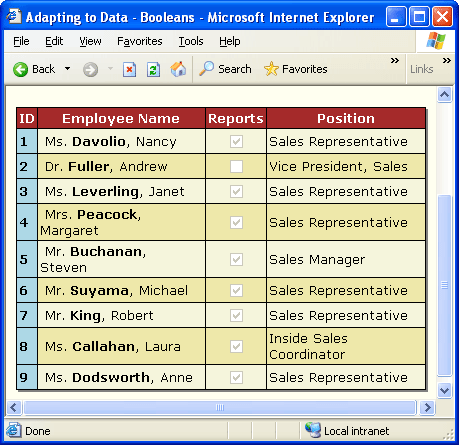Screen dimensions: 459x445
Task: Toggle Reports checkbox for Peacock, Margaret
Action: 236,222
